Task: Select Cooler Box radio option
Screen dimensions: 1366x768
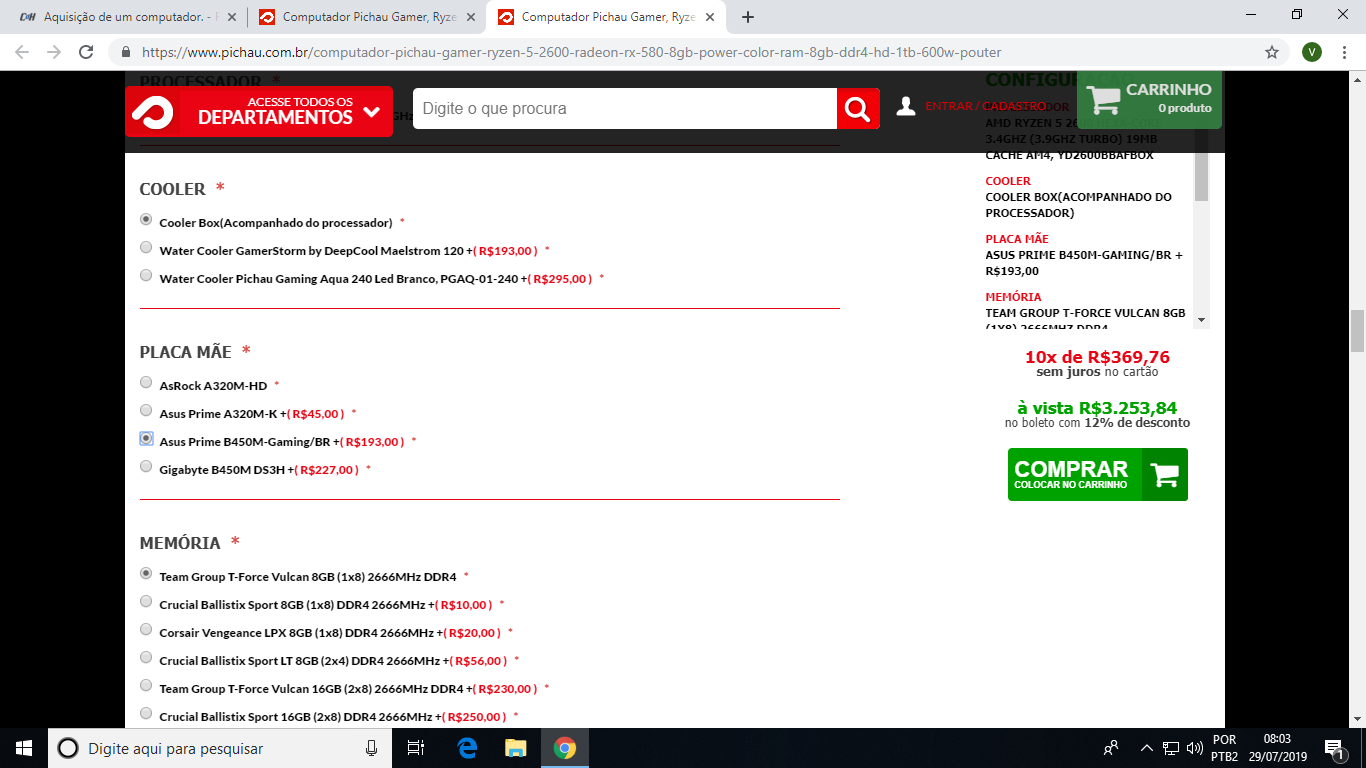Action: 146,219
